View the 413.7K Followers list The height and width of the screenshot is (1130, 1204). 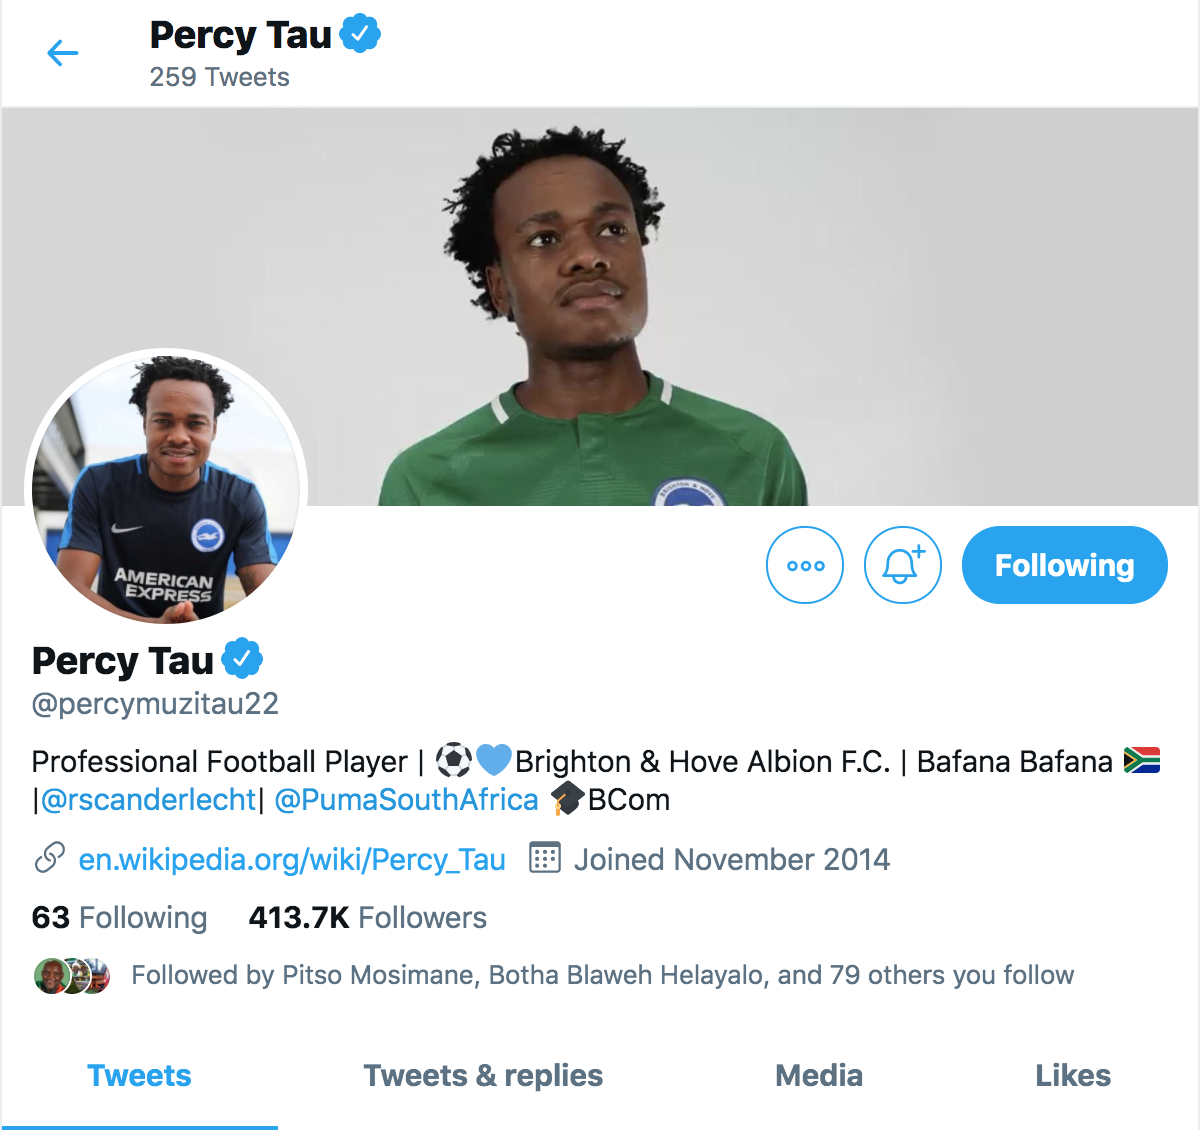pos(368,917)
